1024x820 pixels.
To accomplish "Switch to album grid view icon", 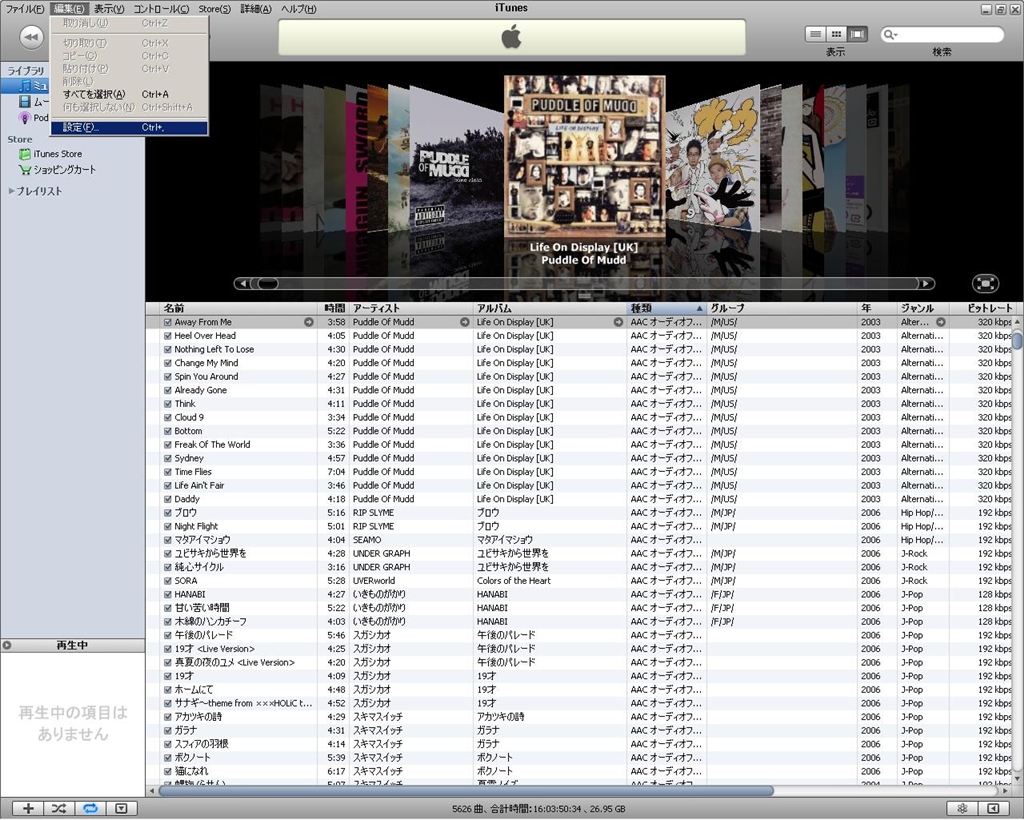I will point(836,34).
